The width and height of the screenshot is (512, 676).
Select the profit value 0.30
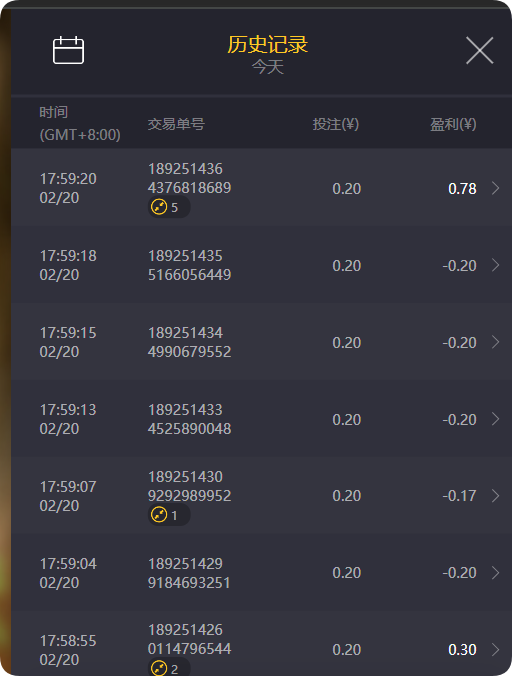click(462, 650)
